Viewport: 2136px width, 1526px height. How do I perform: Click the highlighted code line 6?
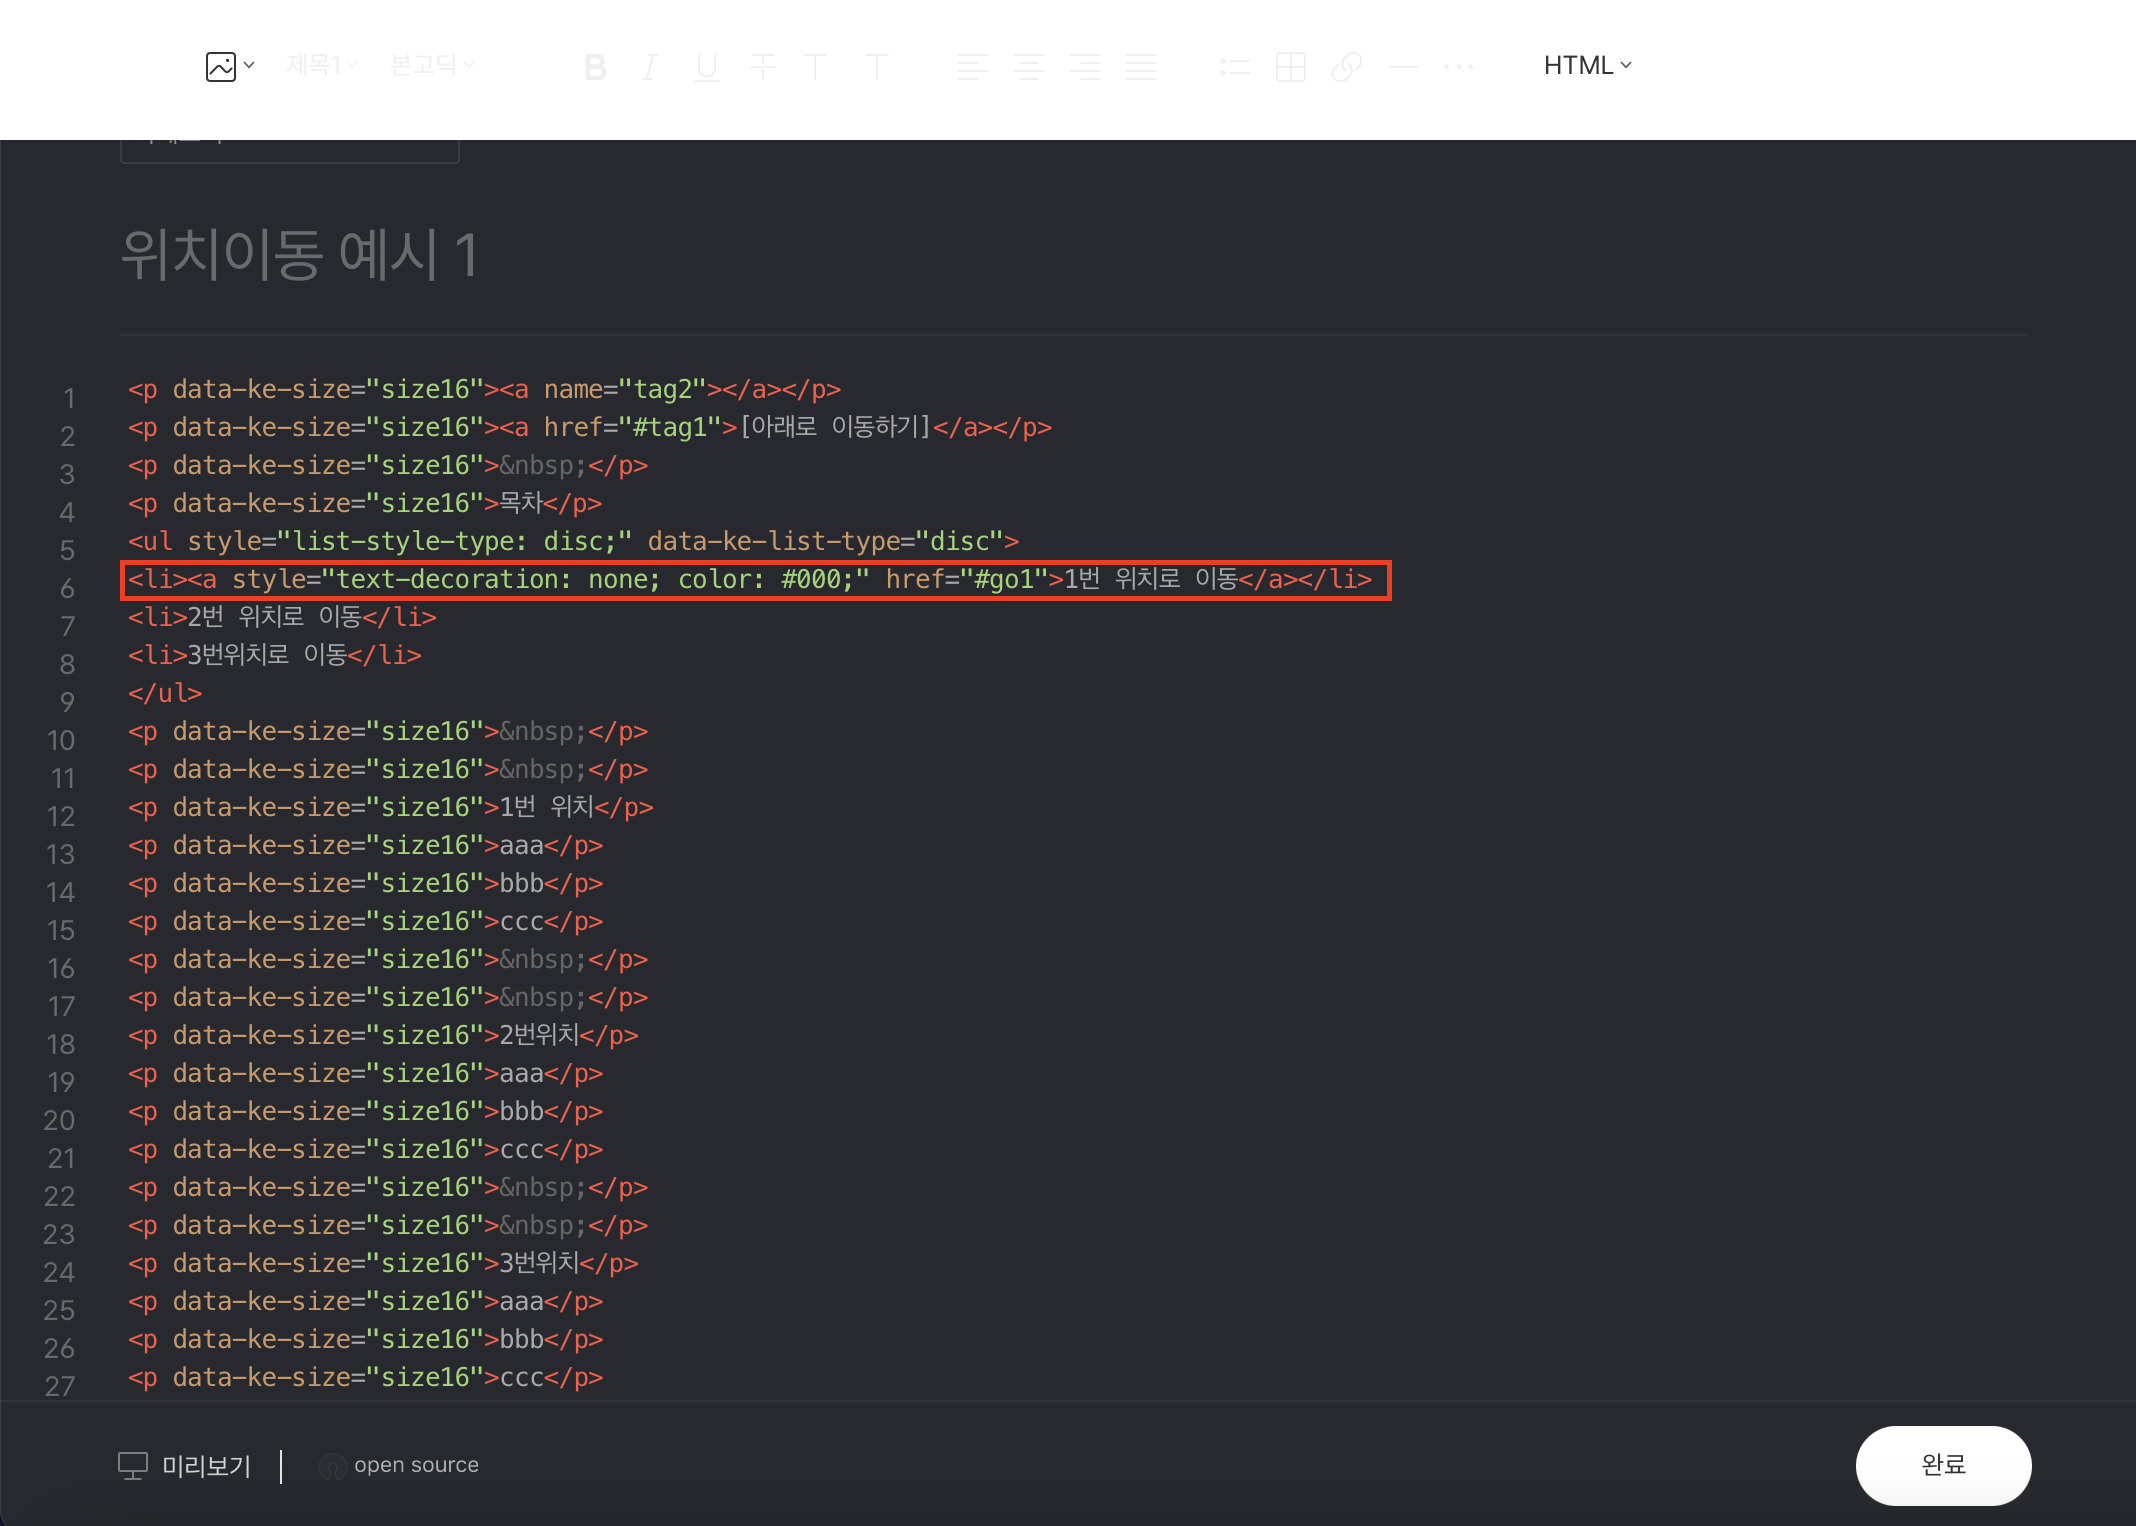tap(755, 580)
